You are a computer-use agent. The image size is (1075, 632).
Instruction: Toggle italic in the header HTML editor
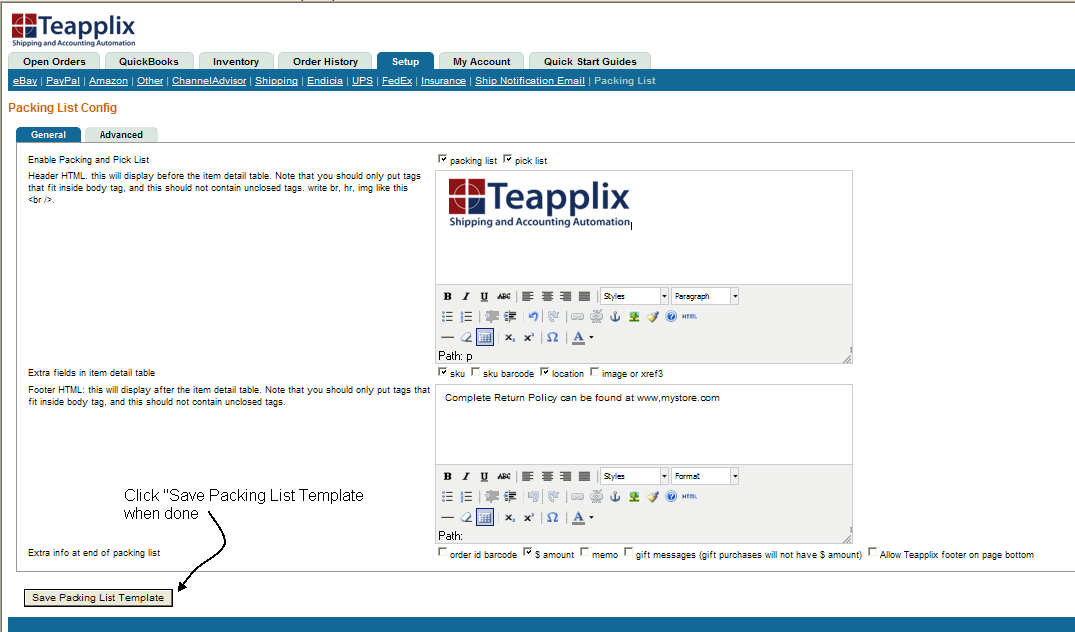coord(466,296)
